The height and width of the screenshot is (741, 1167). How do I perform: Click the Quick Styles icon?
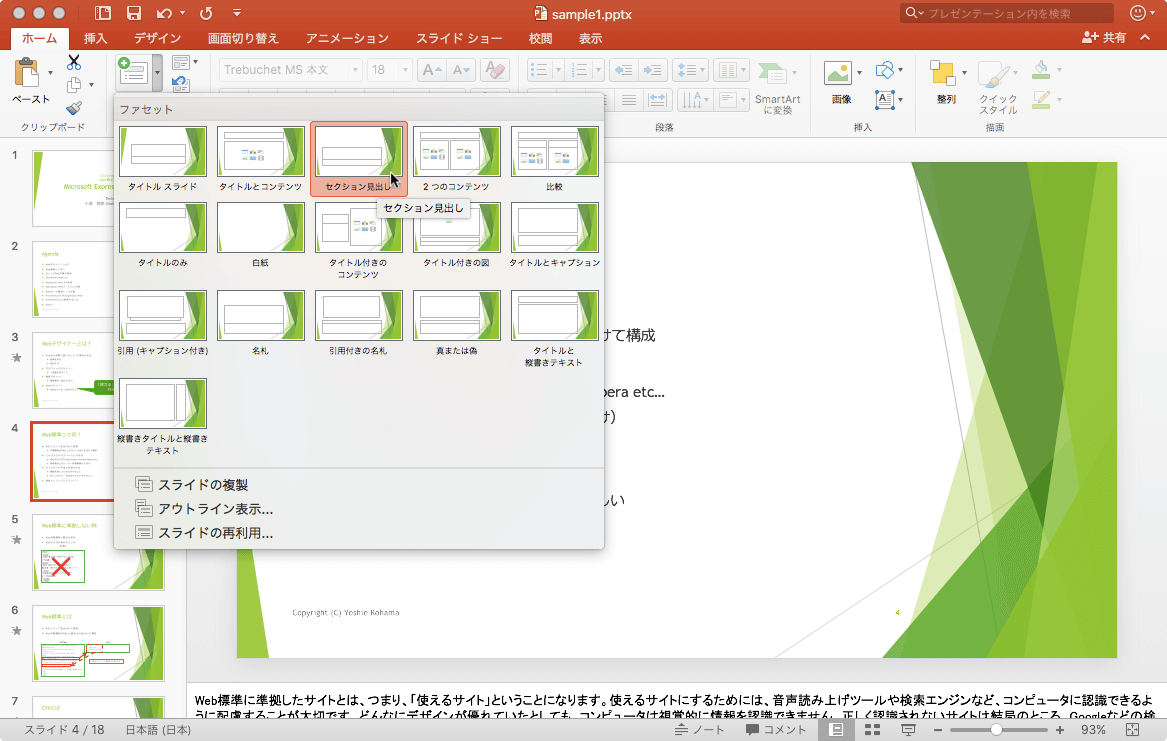[x=994, y=75]
